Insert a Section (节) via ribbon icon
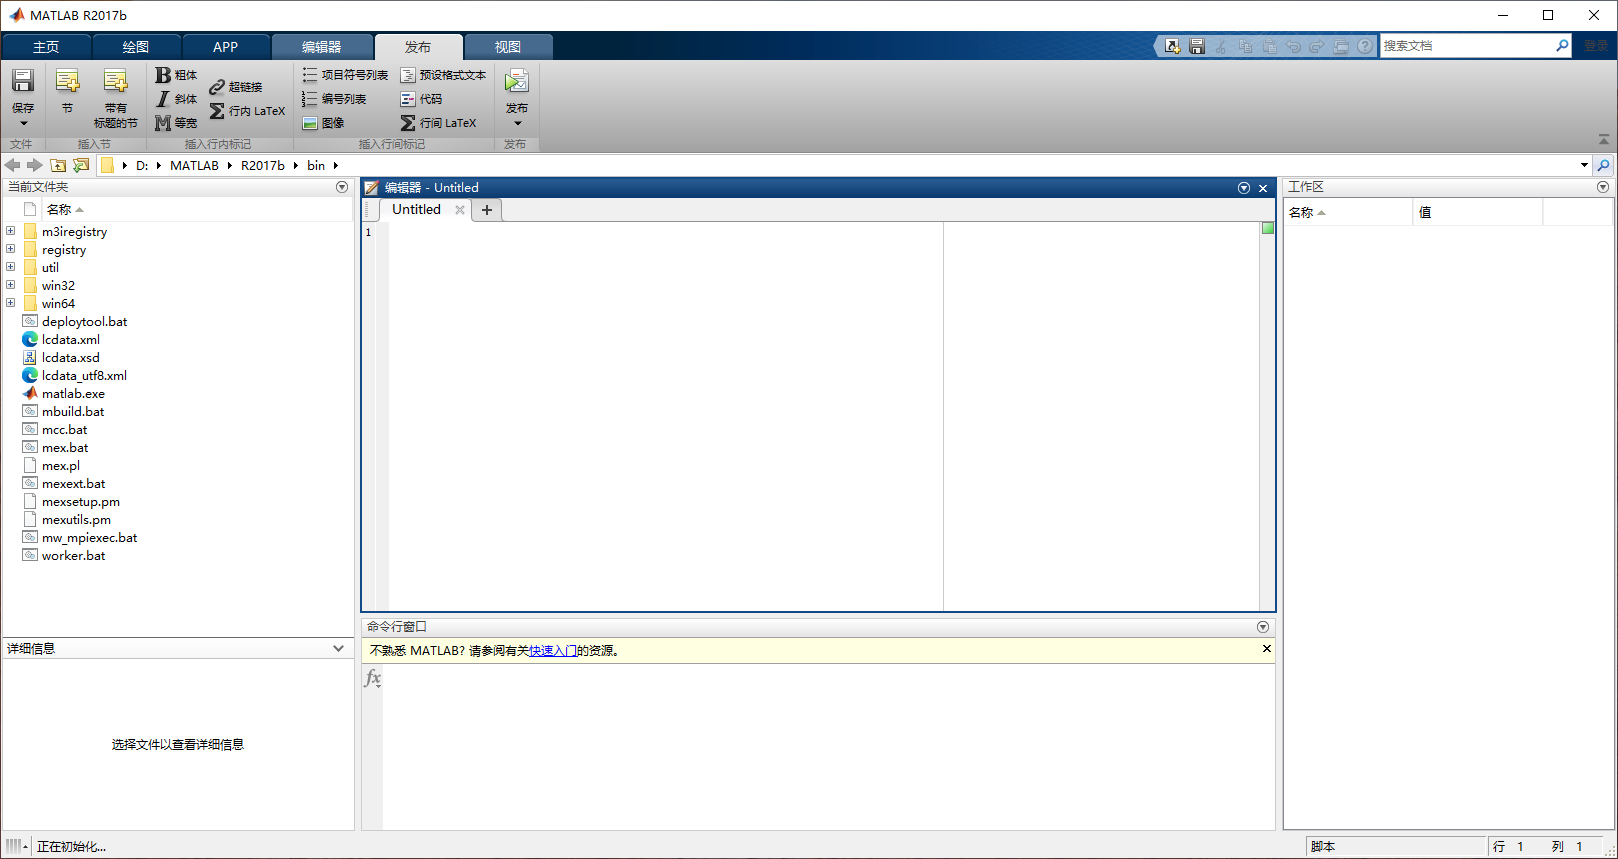1618x859 pixels. click(67, 81)
